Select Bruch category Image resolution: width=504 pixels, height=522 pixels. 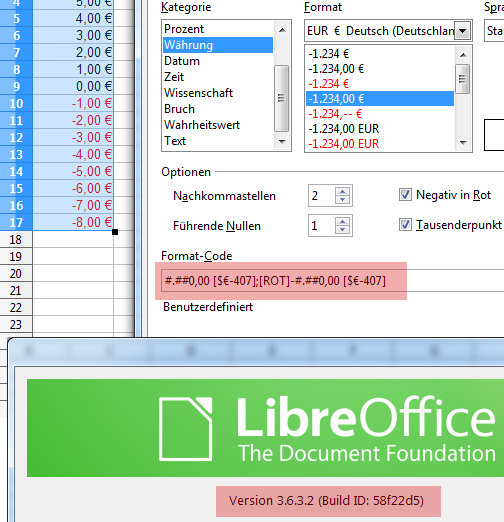(x=218, y=109)
